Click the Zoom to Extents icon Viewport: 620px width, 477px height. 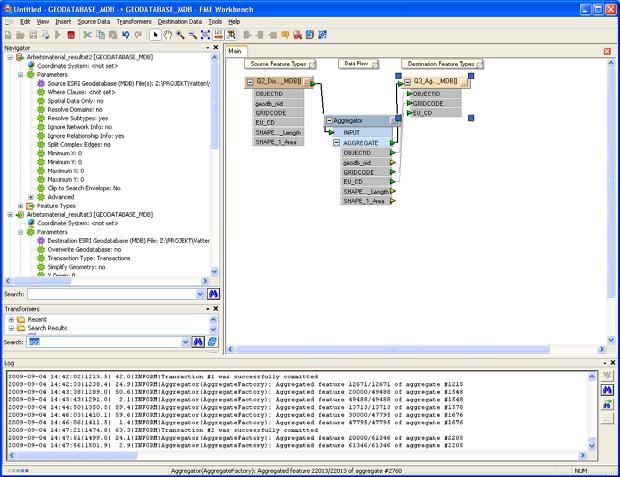tap(205, 35)
